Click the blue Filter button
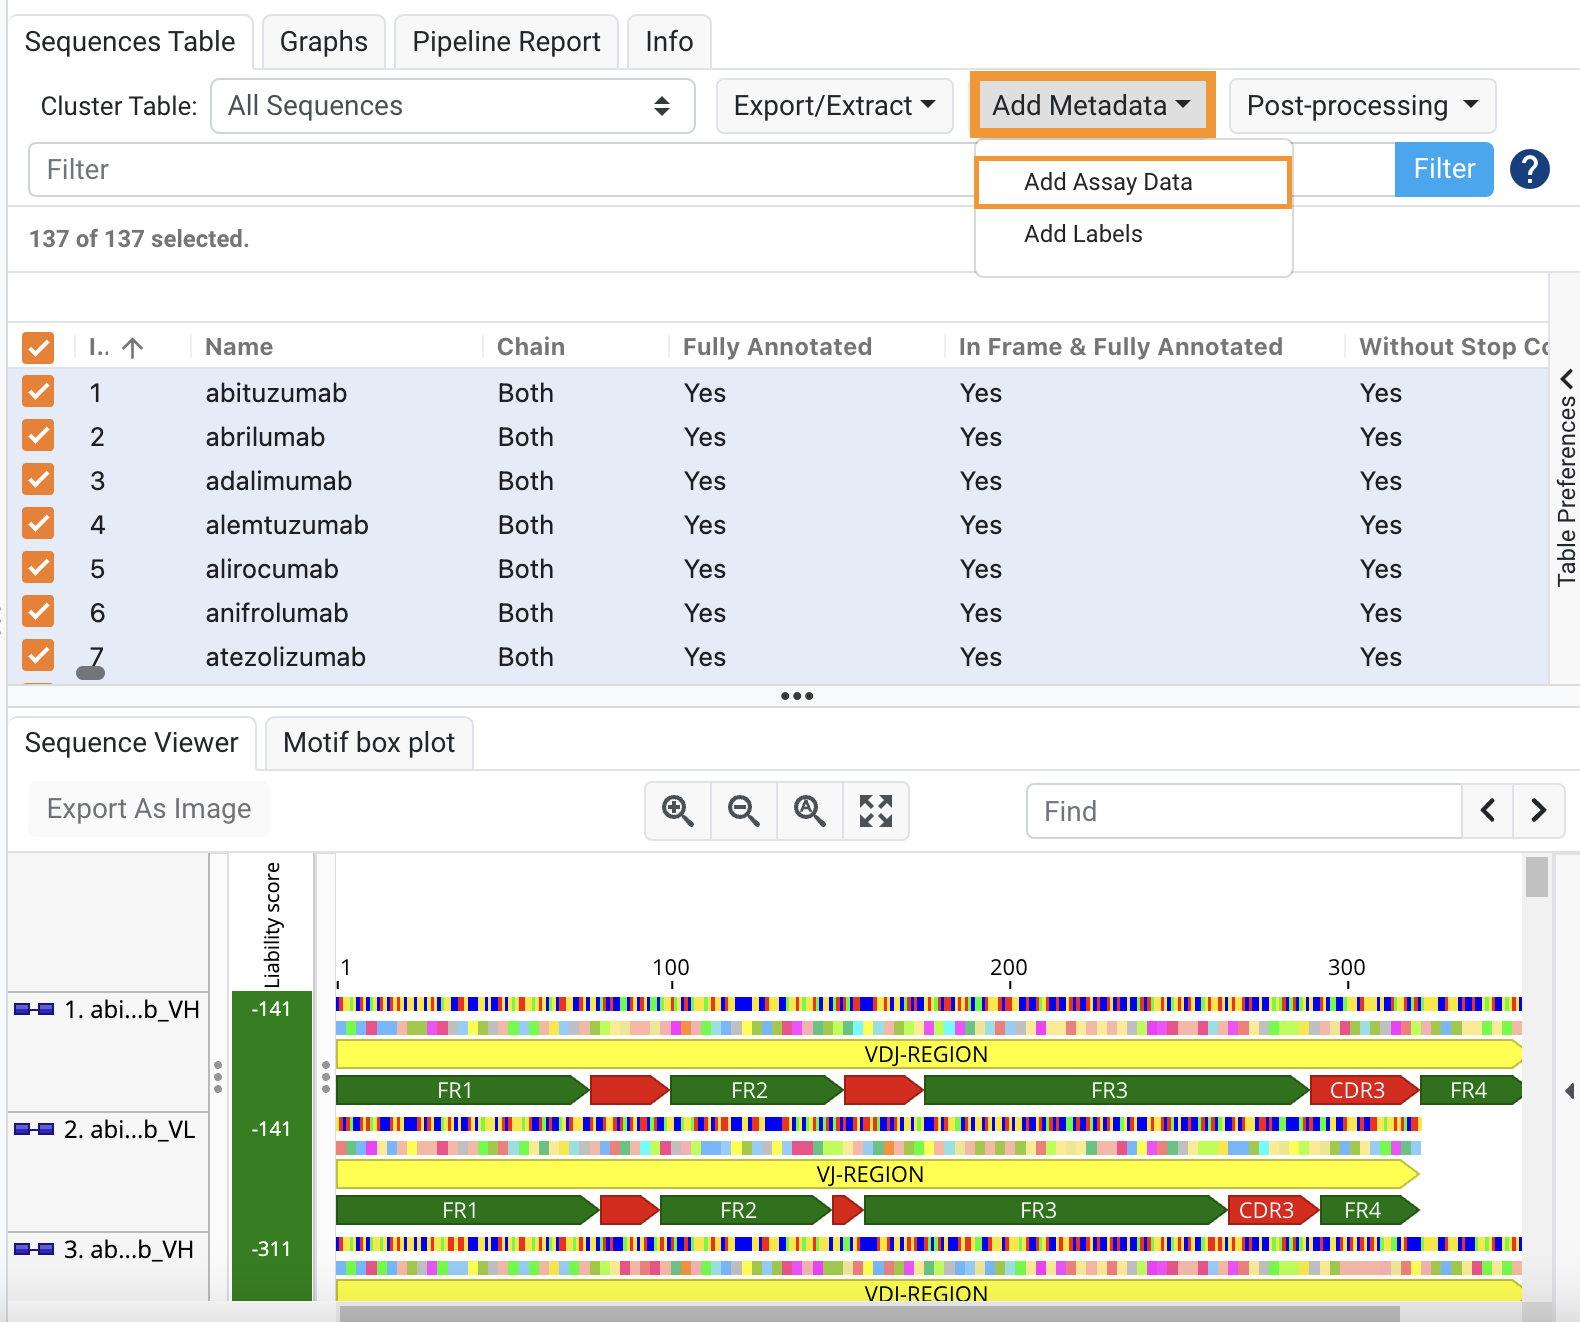Image resolution: width=1580 pixels, height=1322 pixels. click(x=1444, y=169)
